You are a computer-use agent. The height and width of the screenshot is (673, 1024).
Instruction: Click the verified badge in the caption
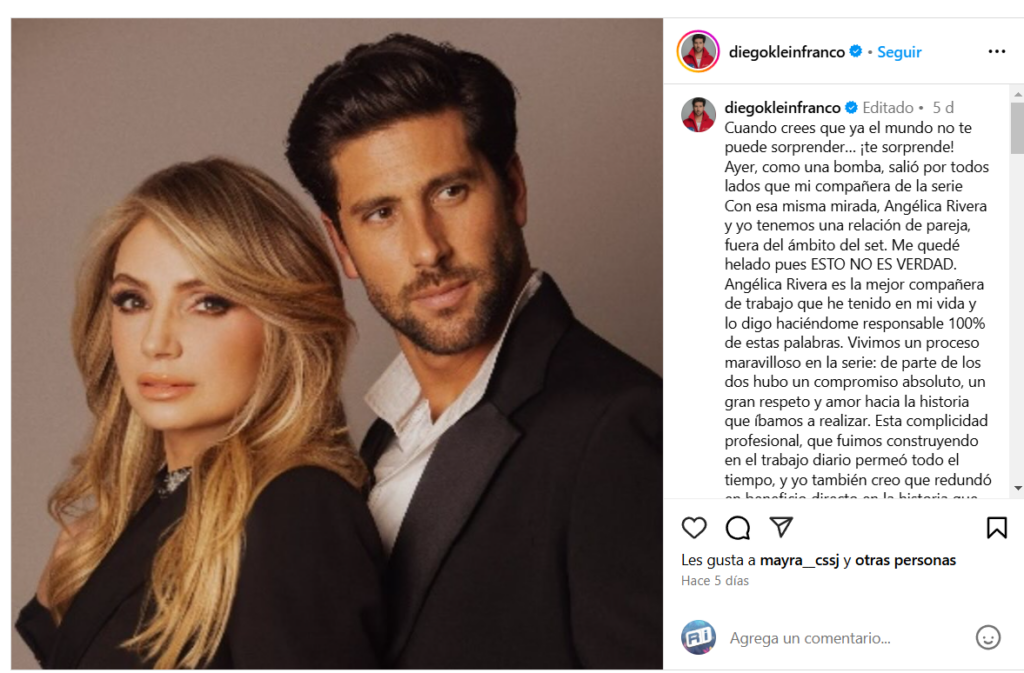852,107
